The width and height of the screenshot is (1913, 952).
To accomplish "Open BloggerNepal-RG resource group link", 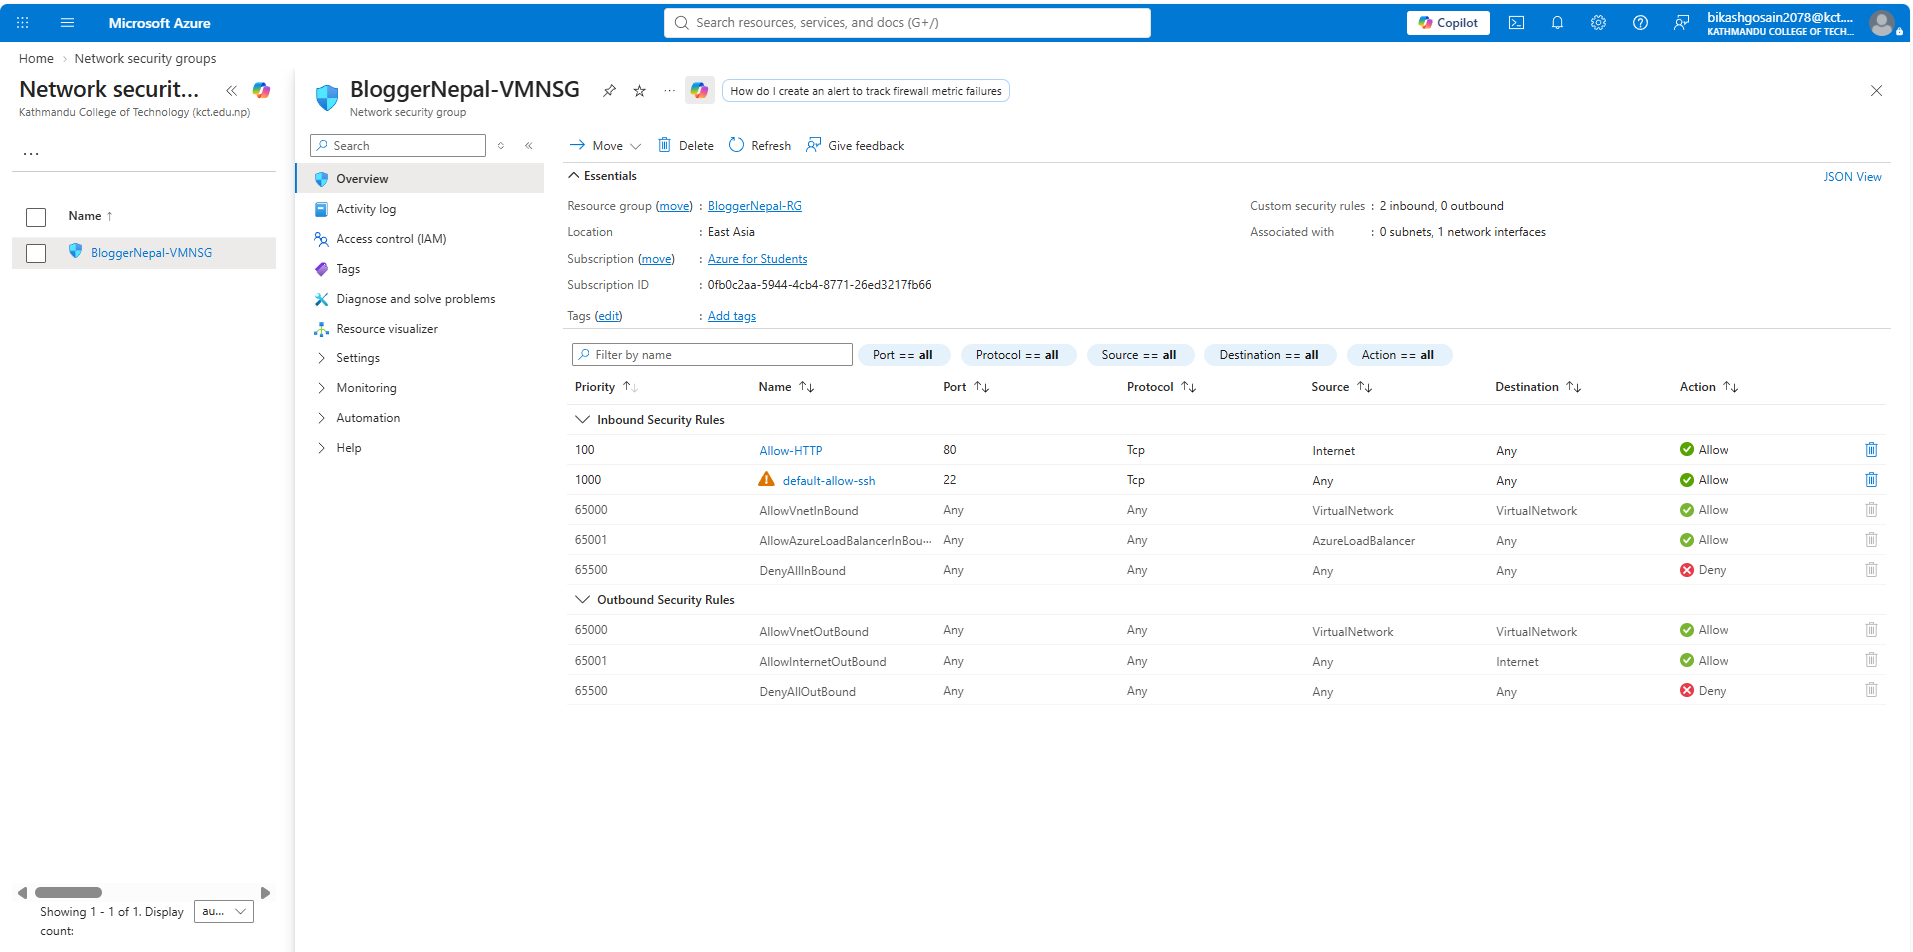I will [x=755, y=206].
